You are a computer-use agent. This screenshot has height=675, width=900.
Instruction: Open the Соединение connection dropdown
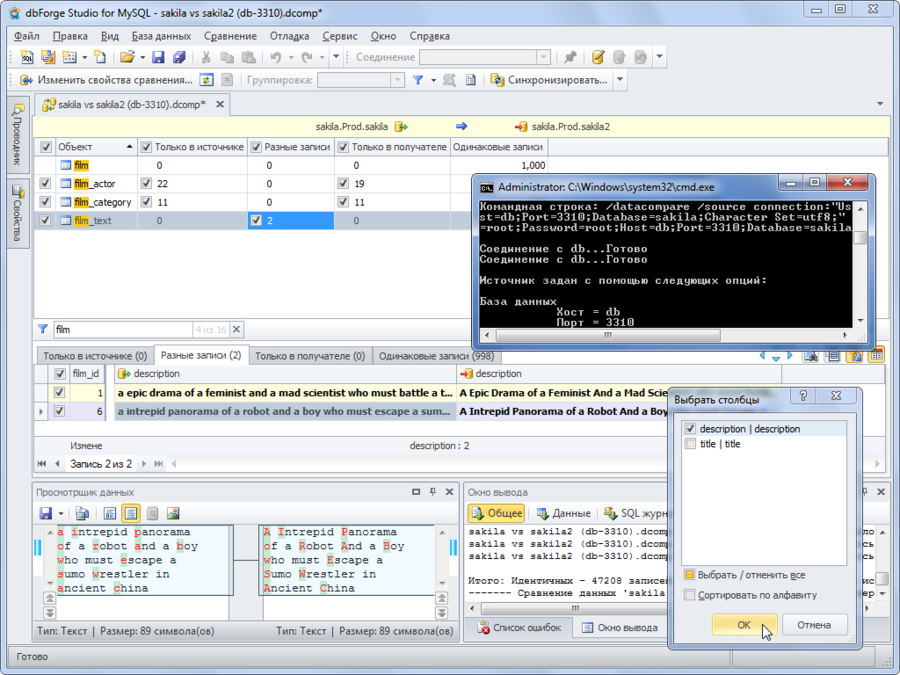[544, 57]
